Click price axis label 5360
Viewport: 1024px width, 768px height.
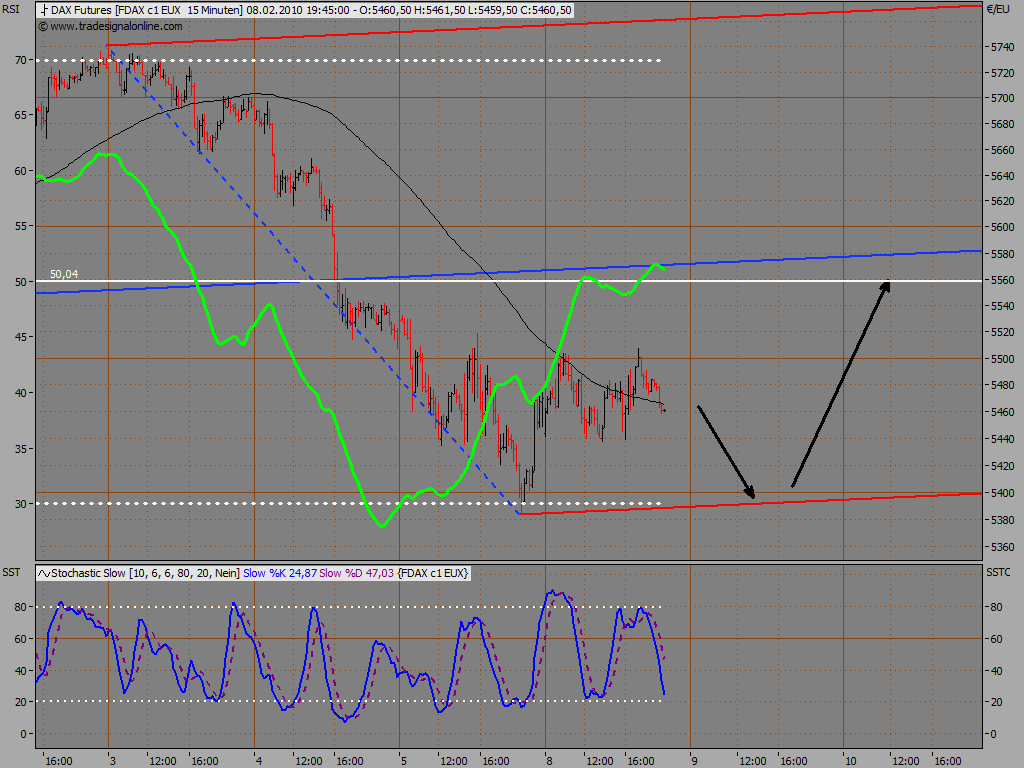pos(1002,547)
